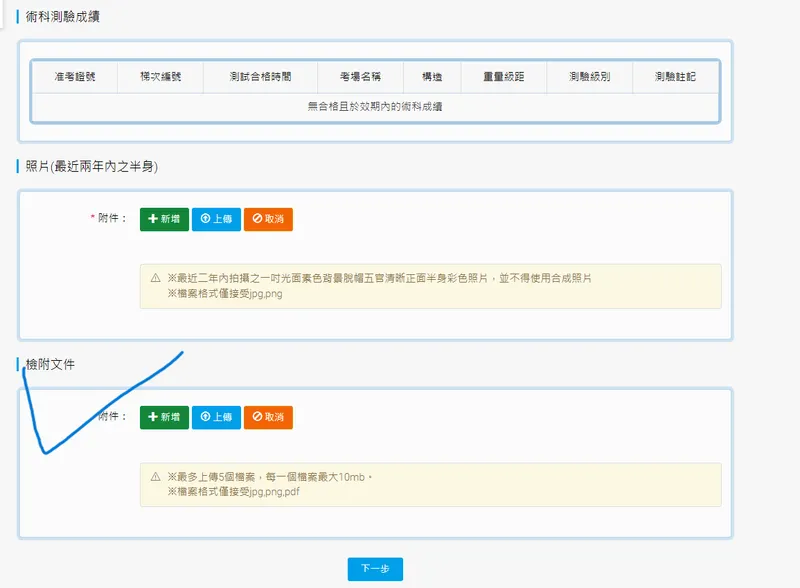Select the 測試合格時間 column header
800x588 pixels.
260,77
